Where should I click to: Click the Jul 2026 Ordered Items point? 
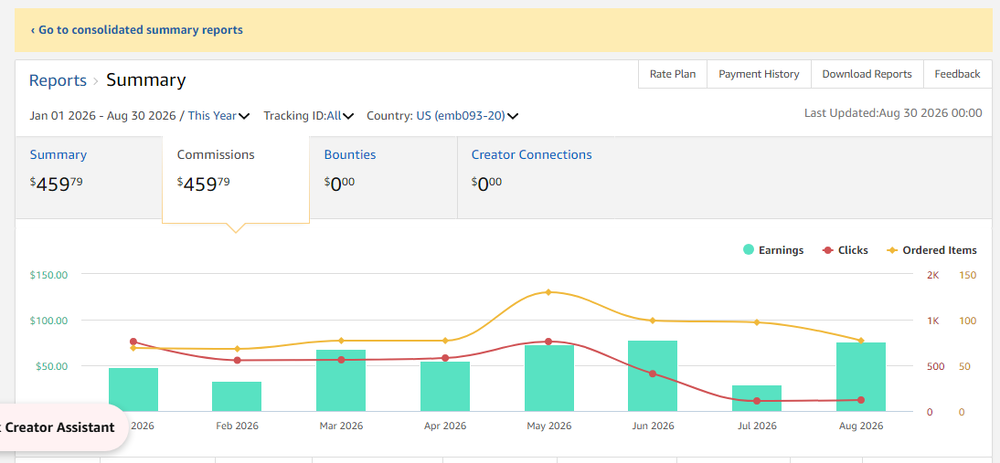(x=757, y=322)
